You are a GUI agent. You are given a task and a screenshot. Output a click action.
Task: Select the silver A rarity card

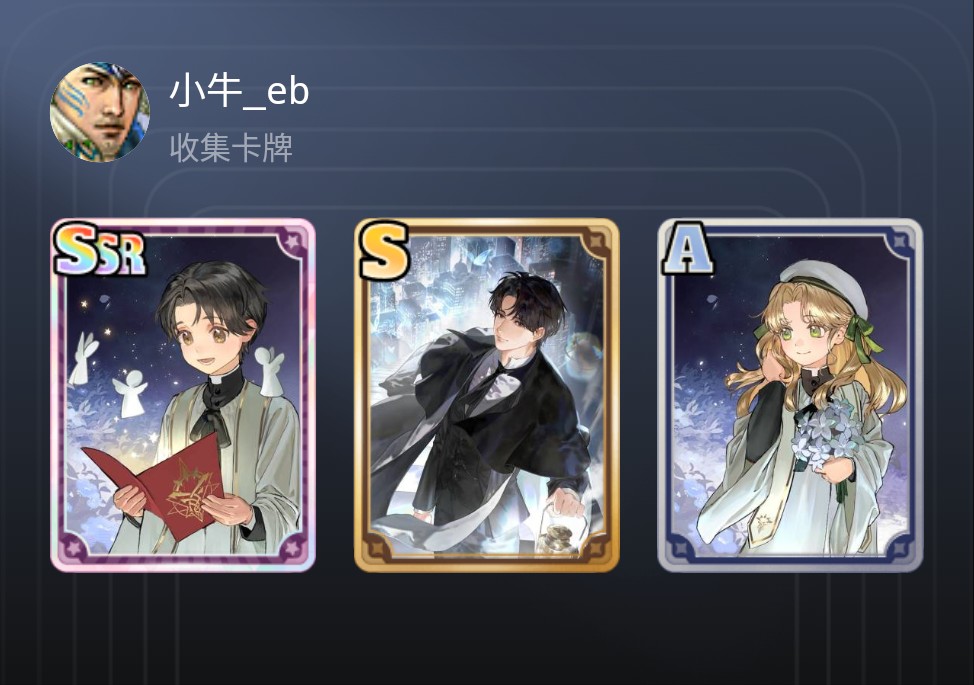(x=790, y=395)
